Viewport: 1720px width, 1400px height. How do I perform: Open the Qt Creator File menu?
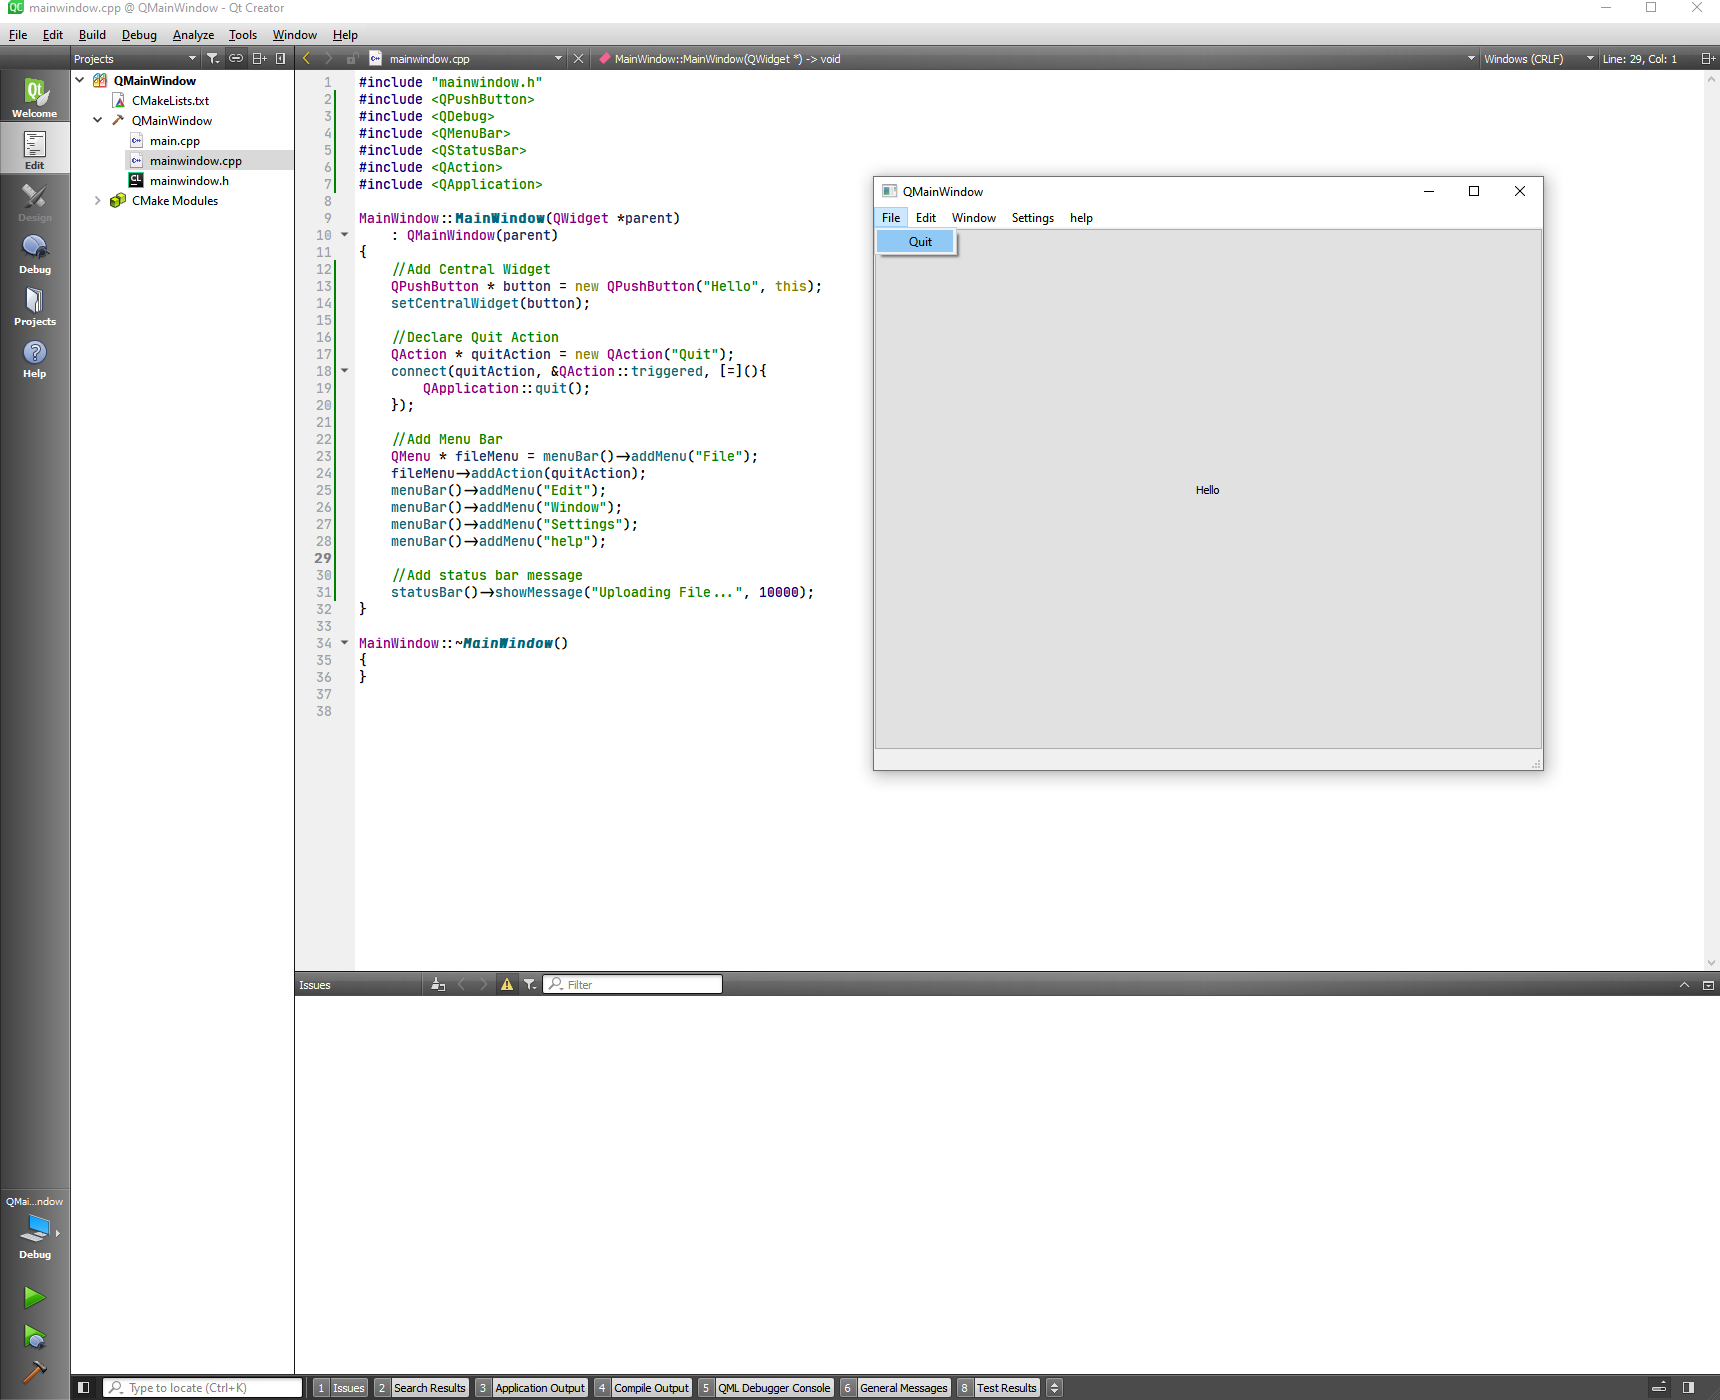(18, 35)
